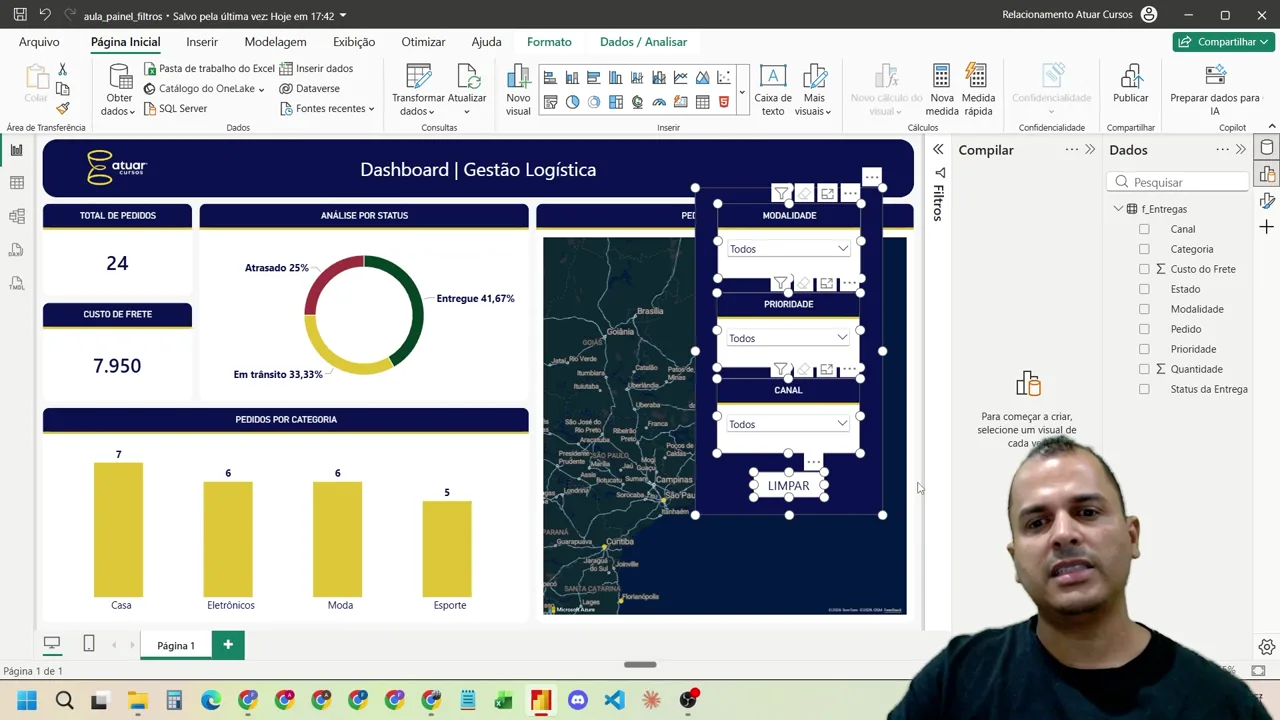Viewport: 1280px width, 720px height.
Task: Click the Transformar dados icon
Action: (x=418, y=78)
